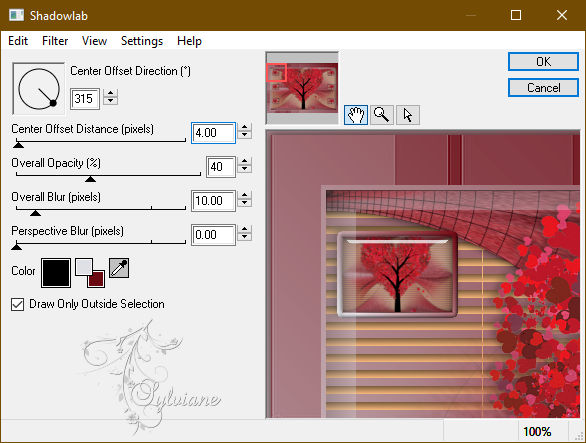This screenshot has width=586, height=443.
Task: Click the Shadowlab title bar icon
Action: (x=16, y=15)
